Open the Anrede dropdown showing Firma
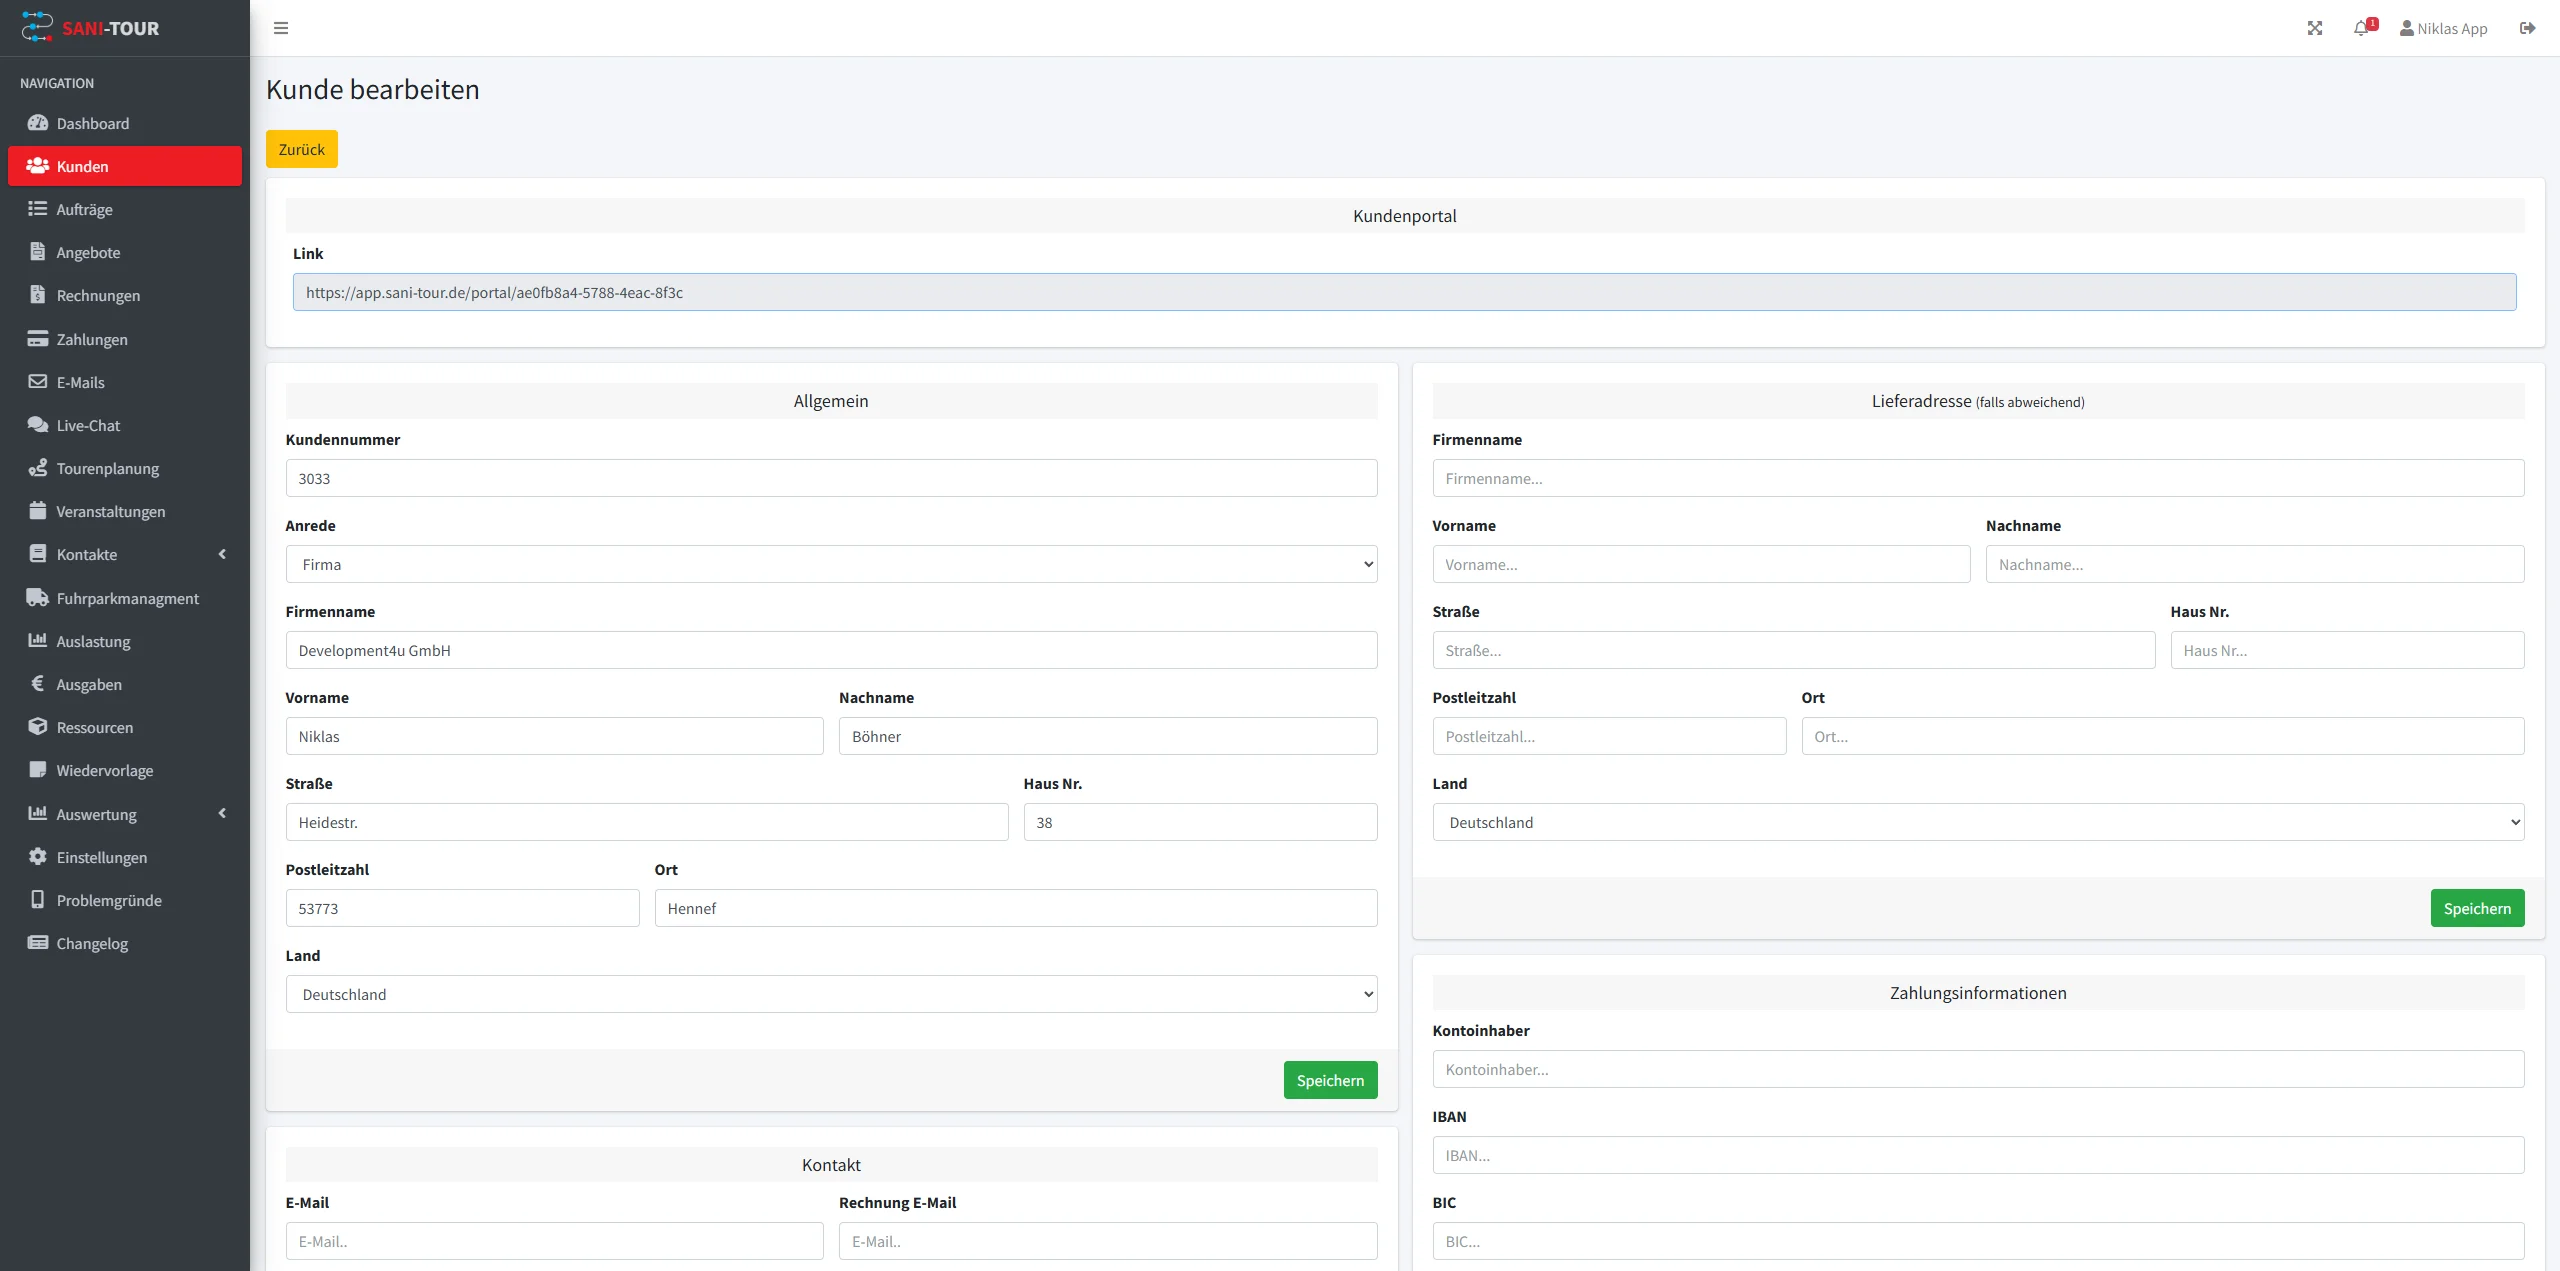2560x1271 pixels. (x=830, y=564)
